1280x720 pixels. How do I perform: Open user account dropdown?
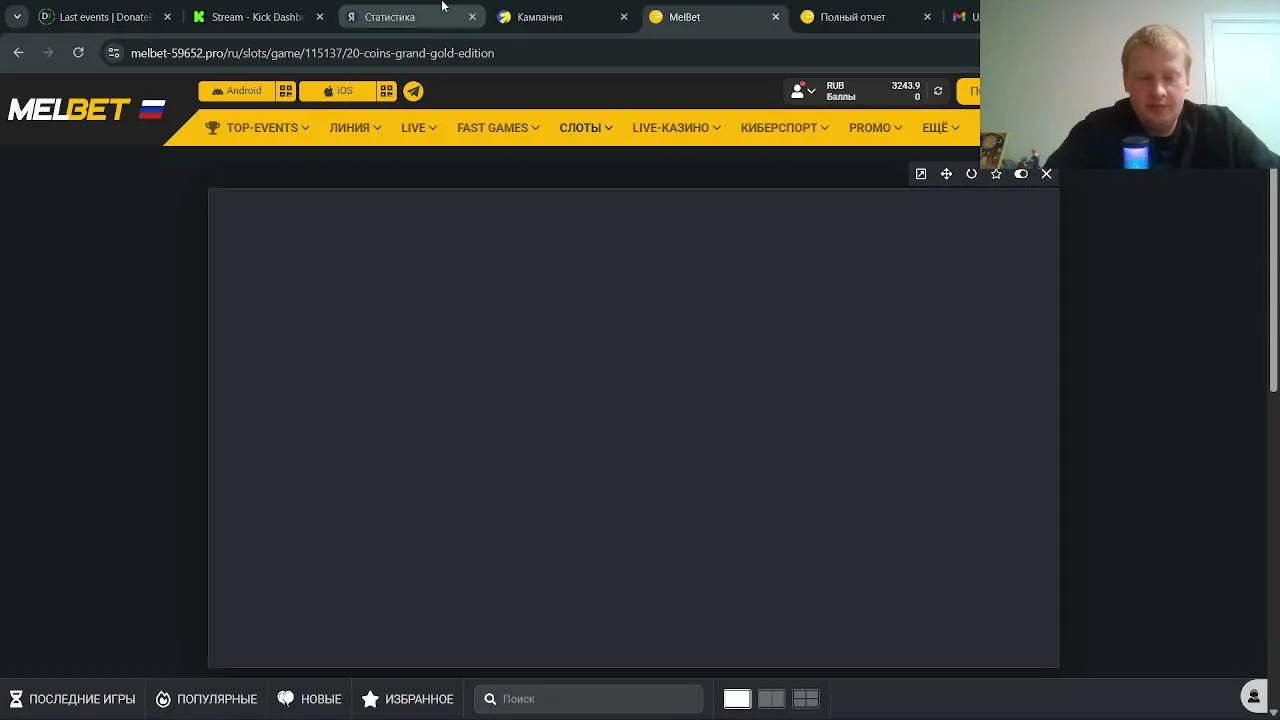[x=803, y=91]
